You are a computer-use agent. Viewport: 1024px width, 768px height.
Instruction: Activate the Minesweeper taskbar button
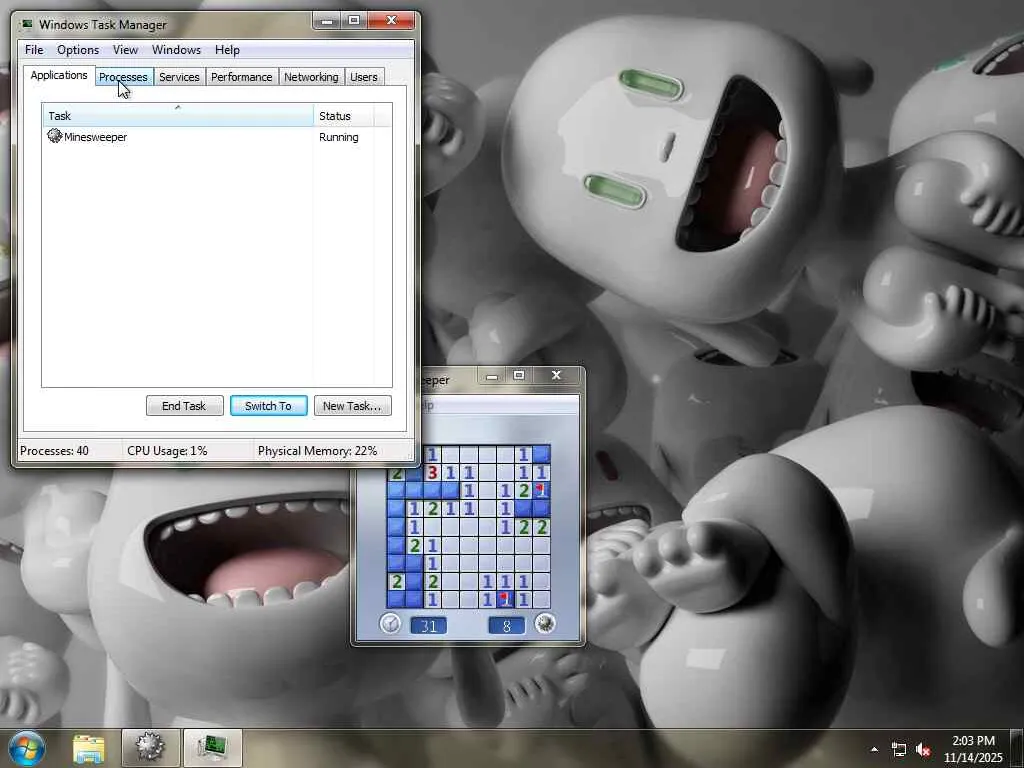click(x=150, y=748)
